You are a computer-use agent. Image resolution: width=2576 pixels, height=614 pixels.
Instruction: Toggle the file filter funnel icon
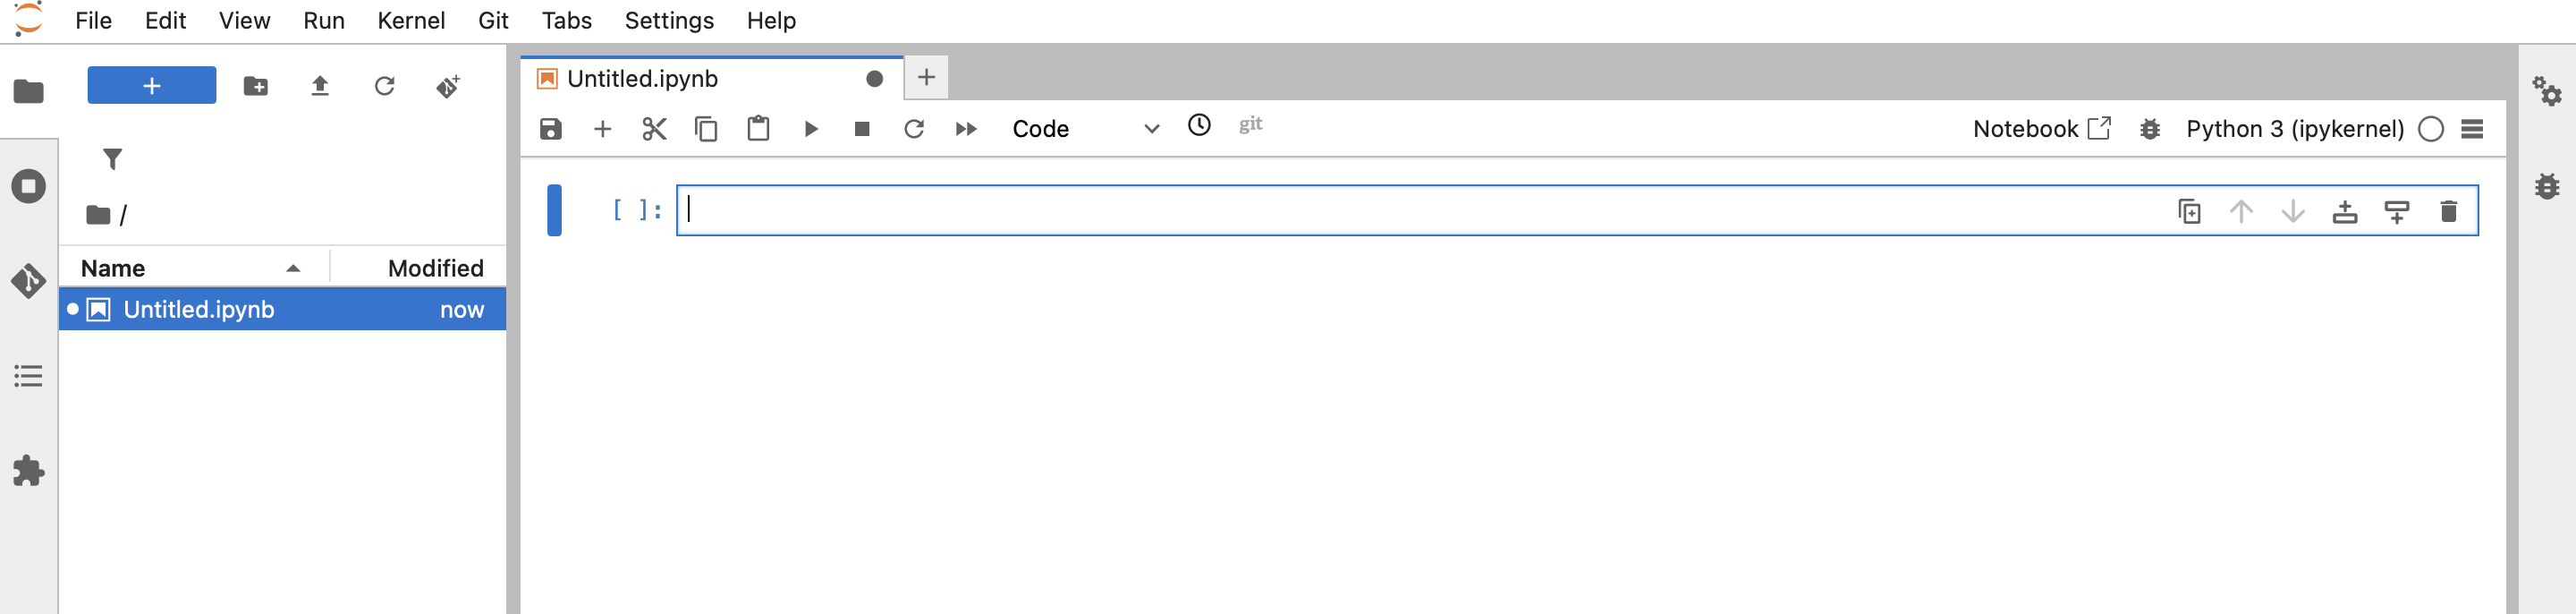tap(112, 159)
